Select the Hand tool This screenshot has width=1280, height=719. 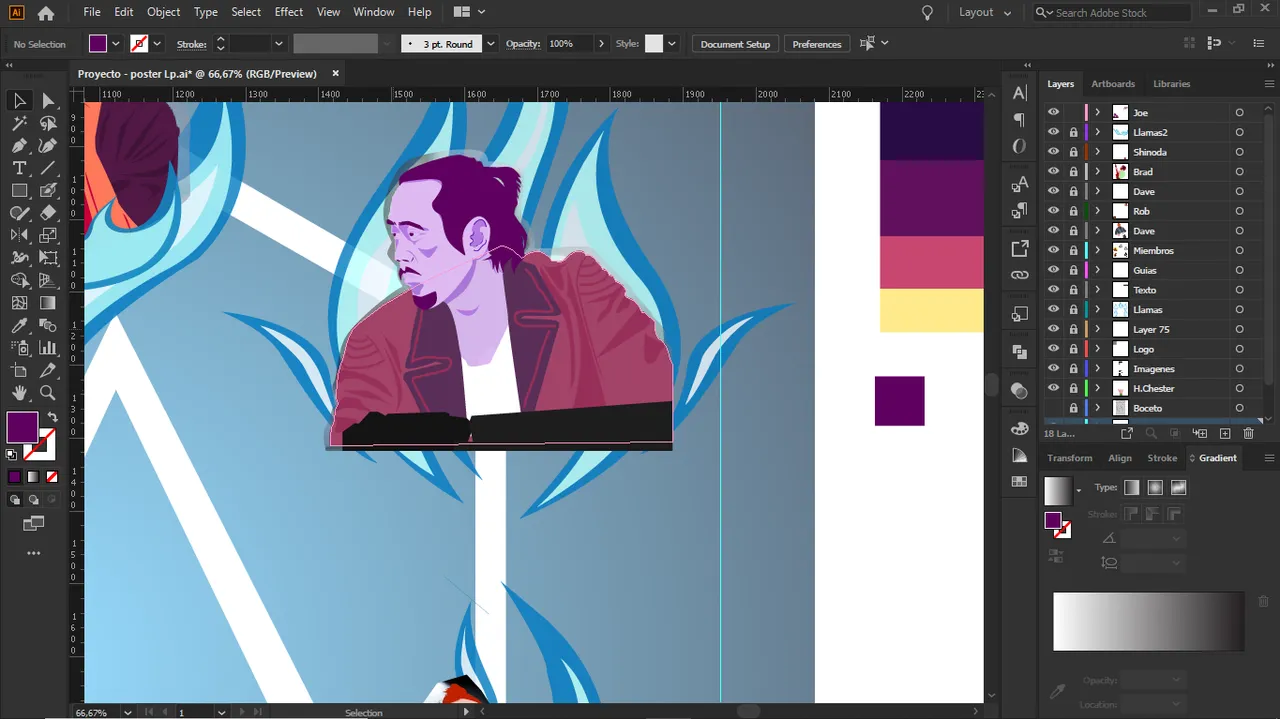tap(19, 393)
